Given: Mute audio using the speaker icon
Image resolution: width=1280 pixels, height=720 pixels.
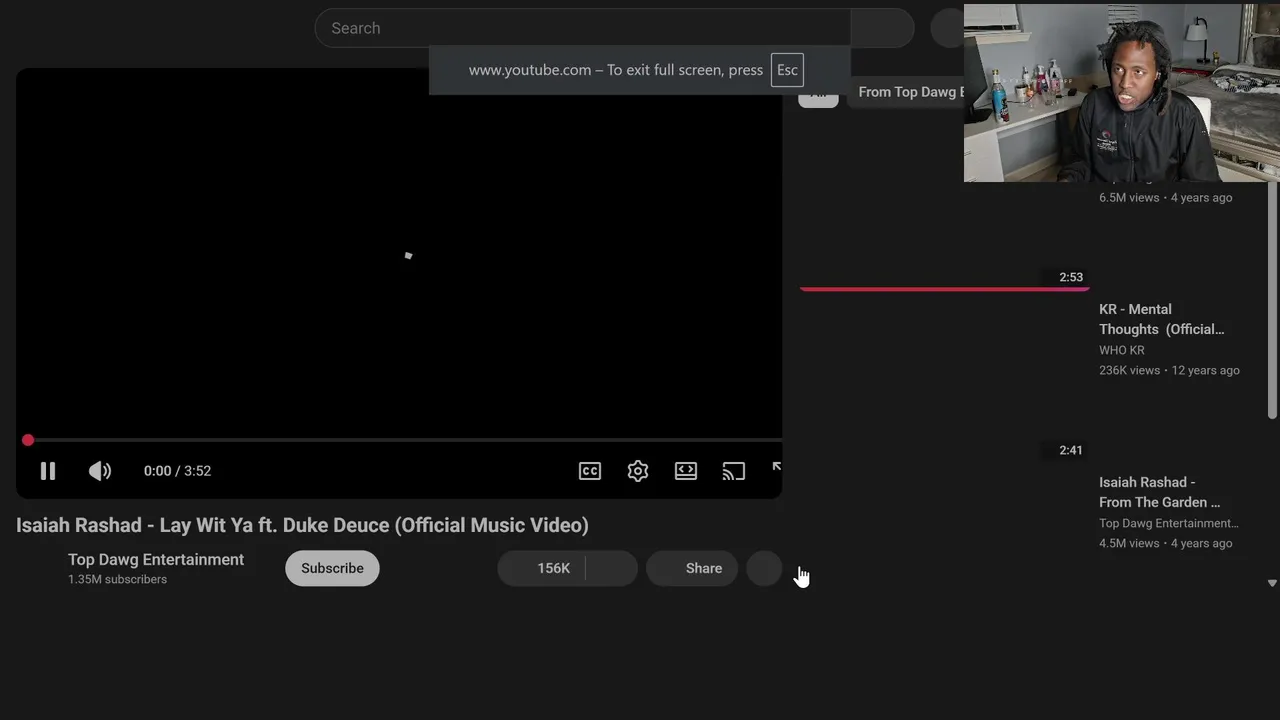Looking at the screenshot, I should (100, 471).
